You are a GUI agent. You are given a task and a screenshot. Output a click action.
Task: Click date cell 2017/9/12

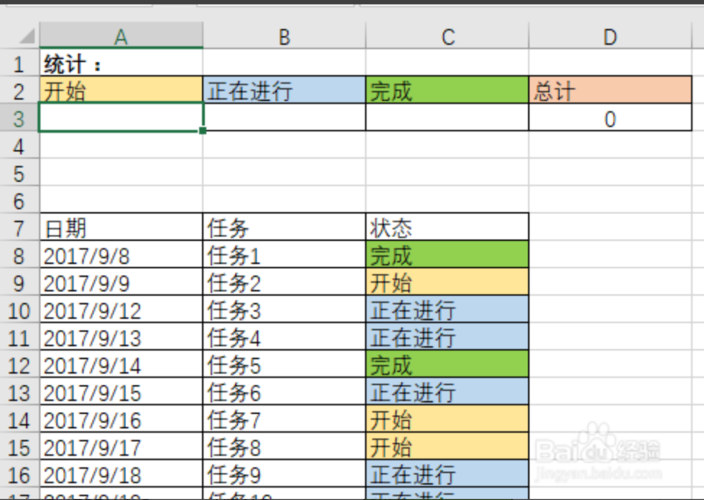pyautogui.click(x=121, y=310)
